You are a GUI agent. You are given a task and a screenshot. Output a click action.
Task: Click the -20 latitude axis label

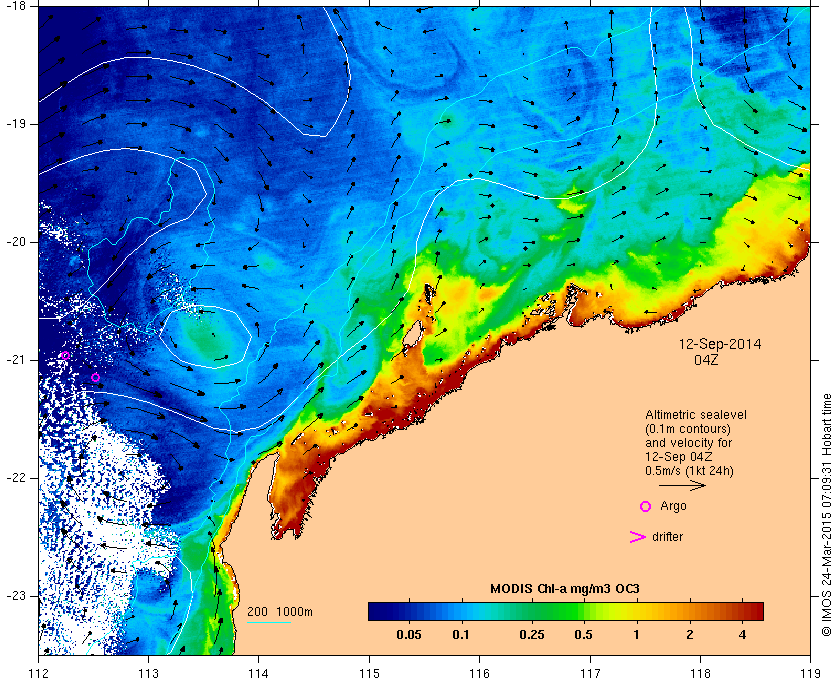14,242
